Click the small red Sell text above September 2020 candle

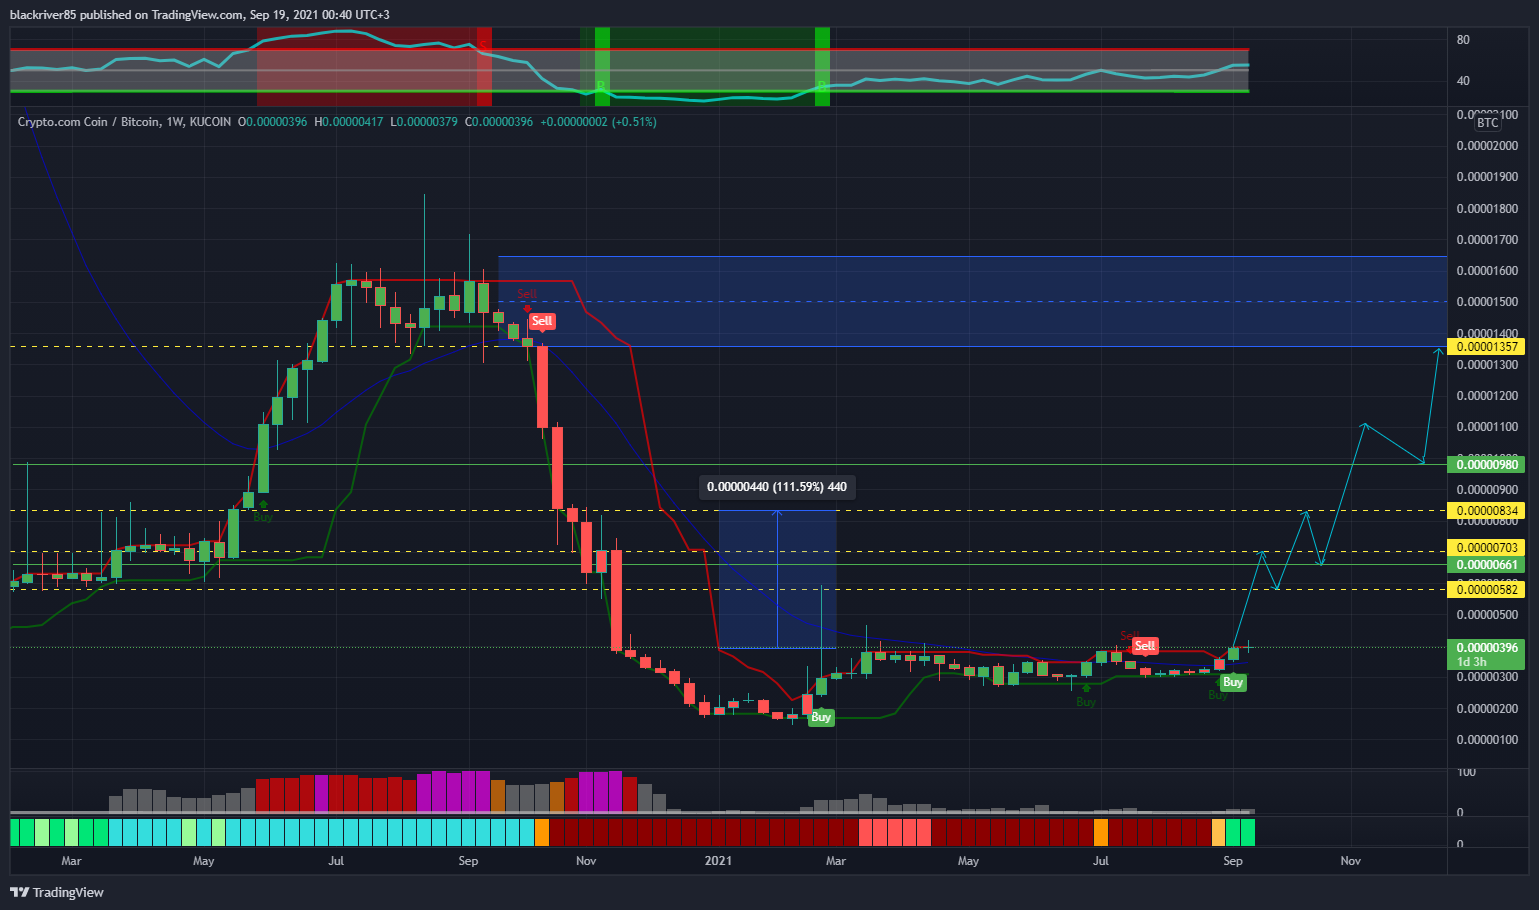527,294
